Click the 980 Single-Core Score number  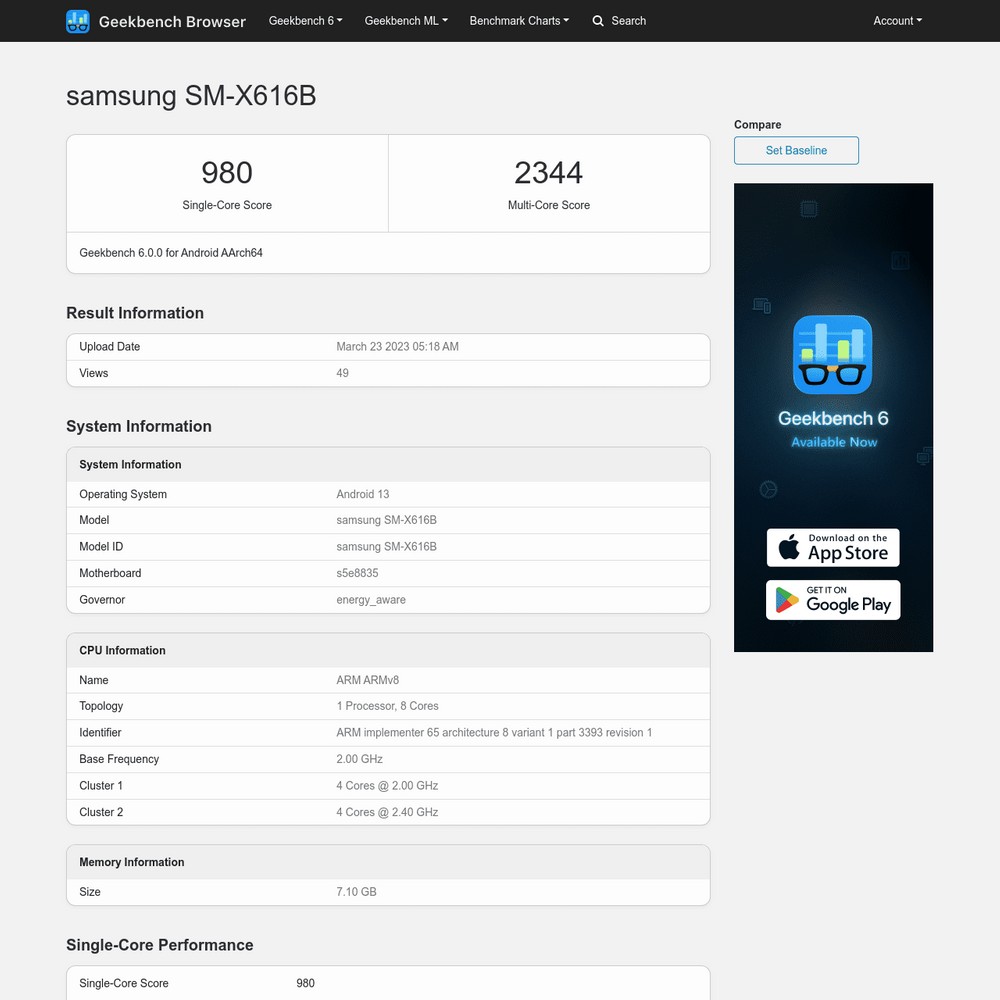tap(227, 173)
